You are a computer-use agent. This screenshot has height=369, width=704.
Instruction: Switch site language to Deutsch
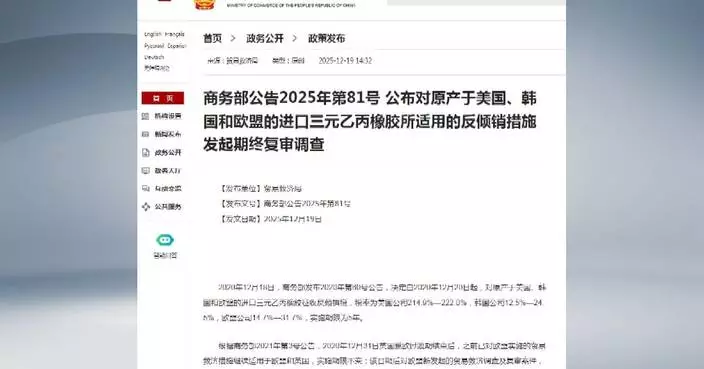[154, 57]
